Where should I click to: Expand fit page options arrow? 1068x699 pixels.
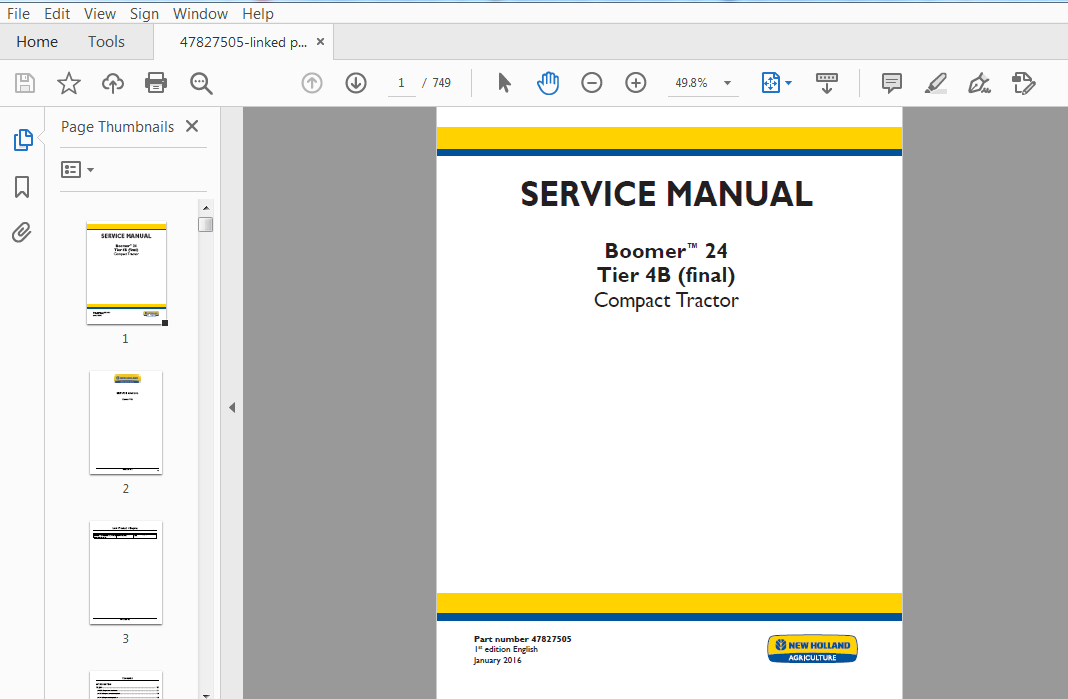789,83
